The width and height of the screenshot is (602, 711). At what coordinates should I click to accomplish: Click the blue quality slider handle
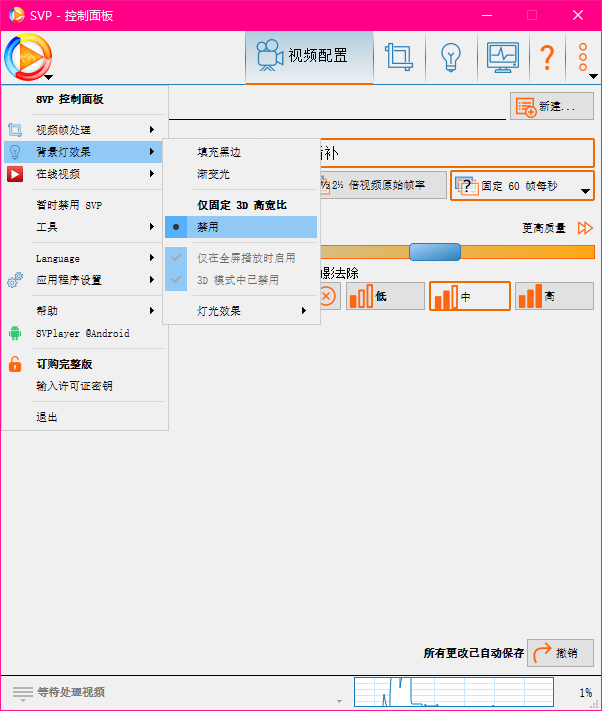point(435,252)
